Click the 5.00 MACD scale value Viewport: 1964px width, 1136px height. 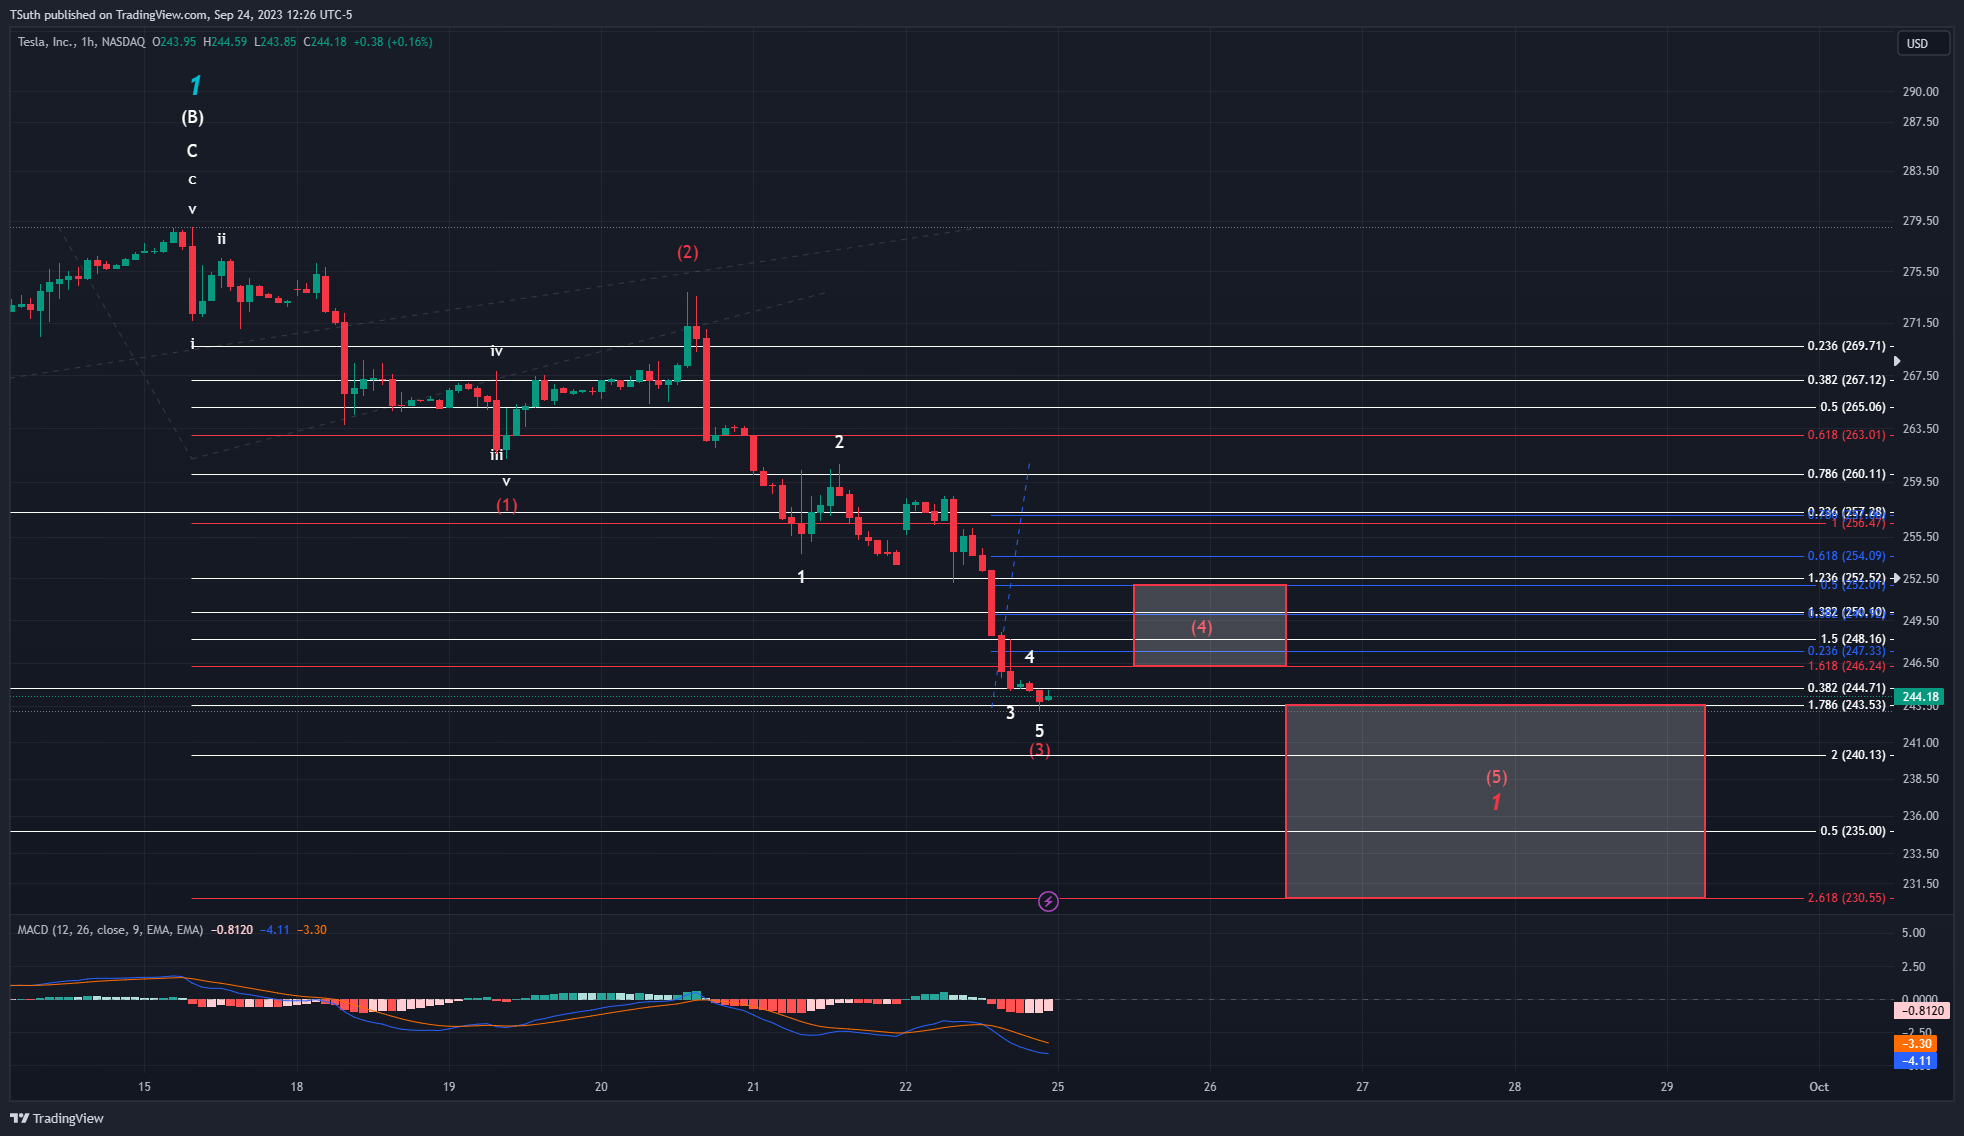coord(1914,933)
